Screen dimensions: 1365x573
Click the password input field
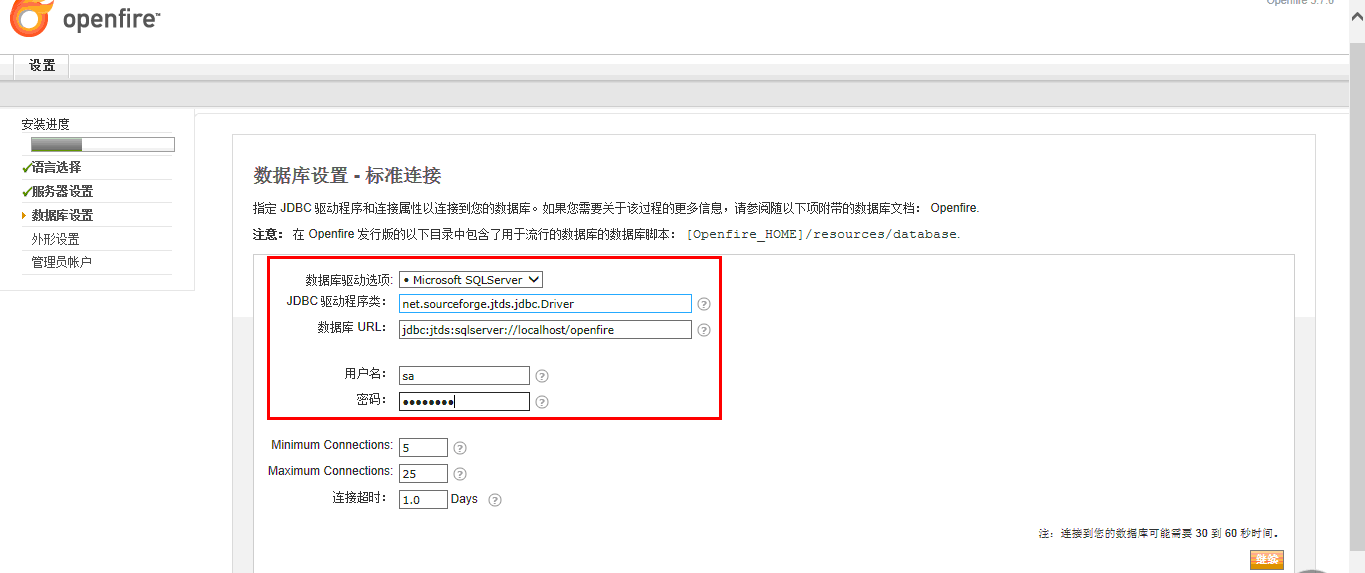pyautogui.click(x=464, y=402)
